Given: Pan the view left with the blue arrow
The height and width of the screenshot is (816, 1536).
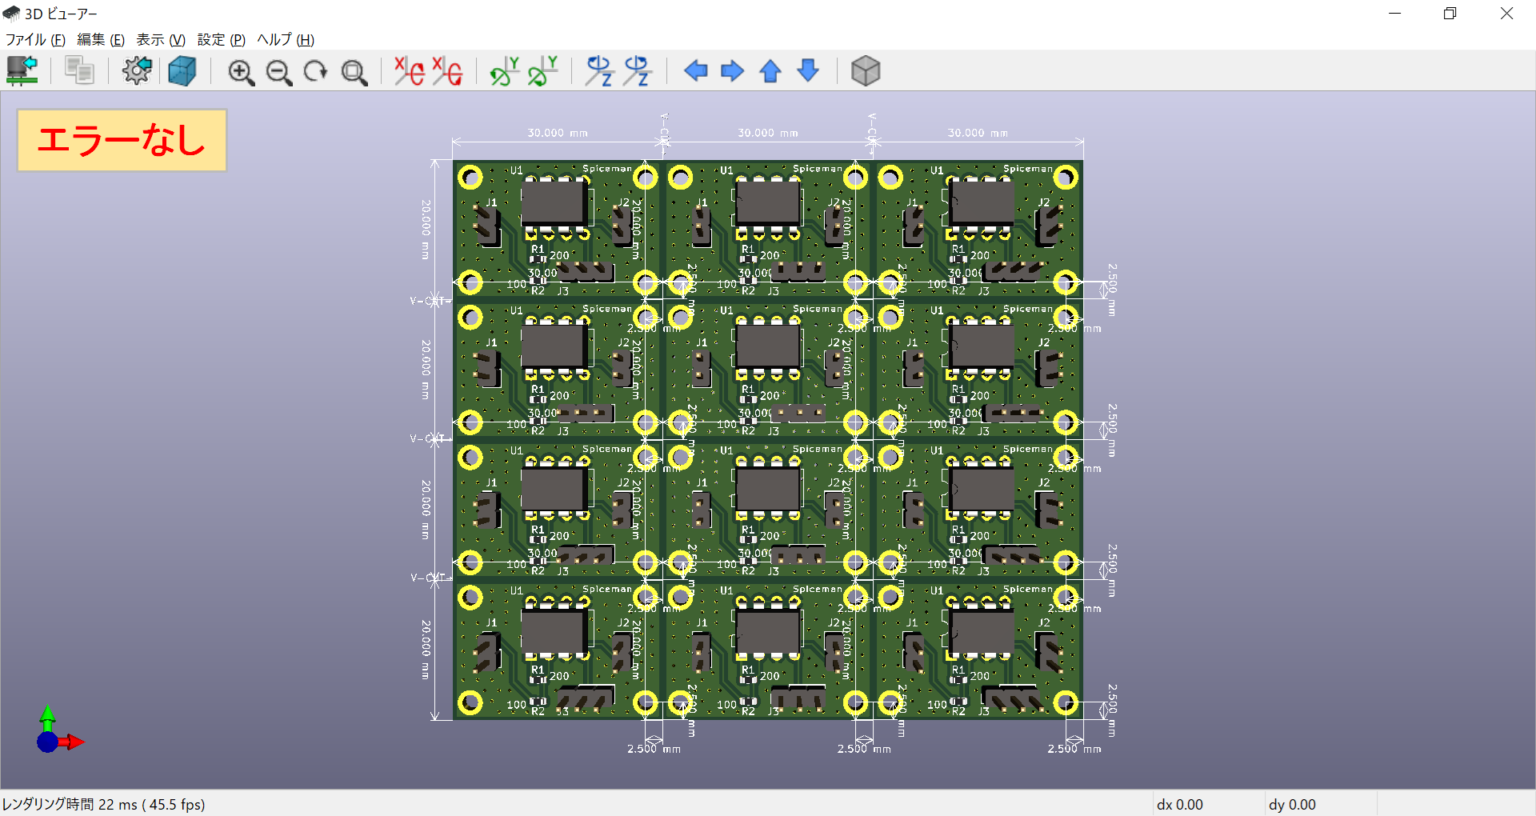Looking at the screenshot, I should 696,70.
